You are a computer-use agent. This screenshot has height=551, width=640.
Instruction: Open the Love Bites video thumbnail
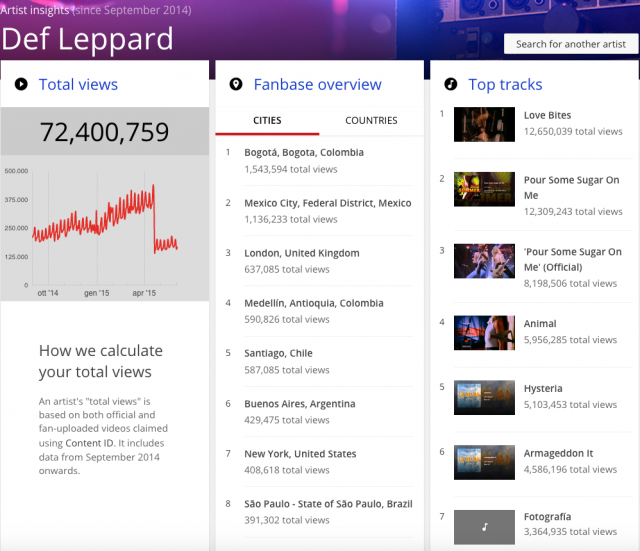click(x=484, y=124)
